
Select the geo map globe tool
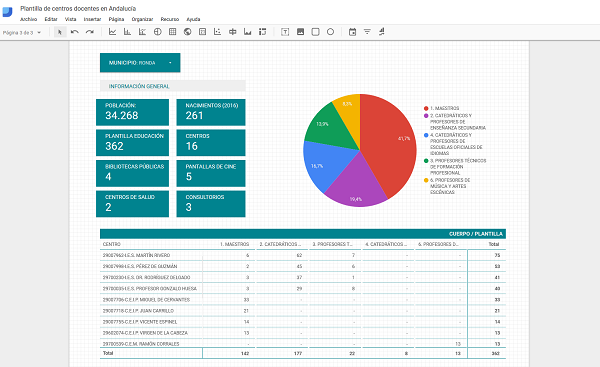tap(188, 32)
